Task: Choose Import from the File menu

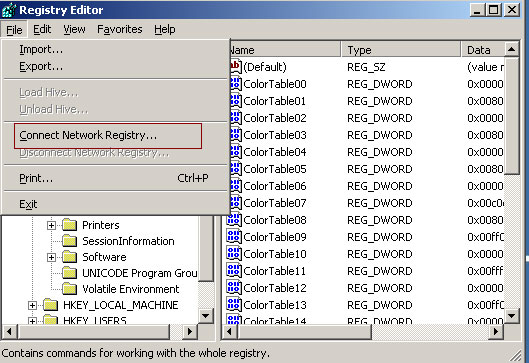Action: click(x=115, y=50)
